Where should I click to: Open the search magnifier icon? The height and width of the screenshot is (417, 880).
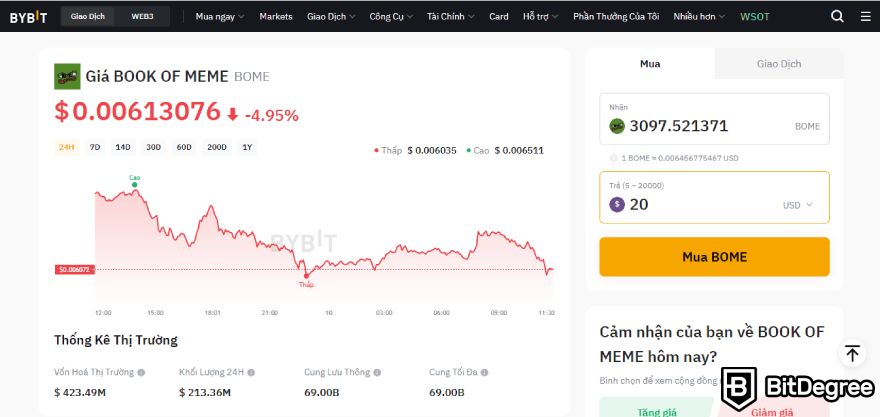tap(837, 16)
